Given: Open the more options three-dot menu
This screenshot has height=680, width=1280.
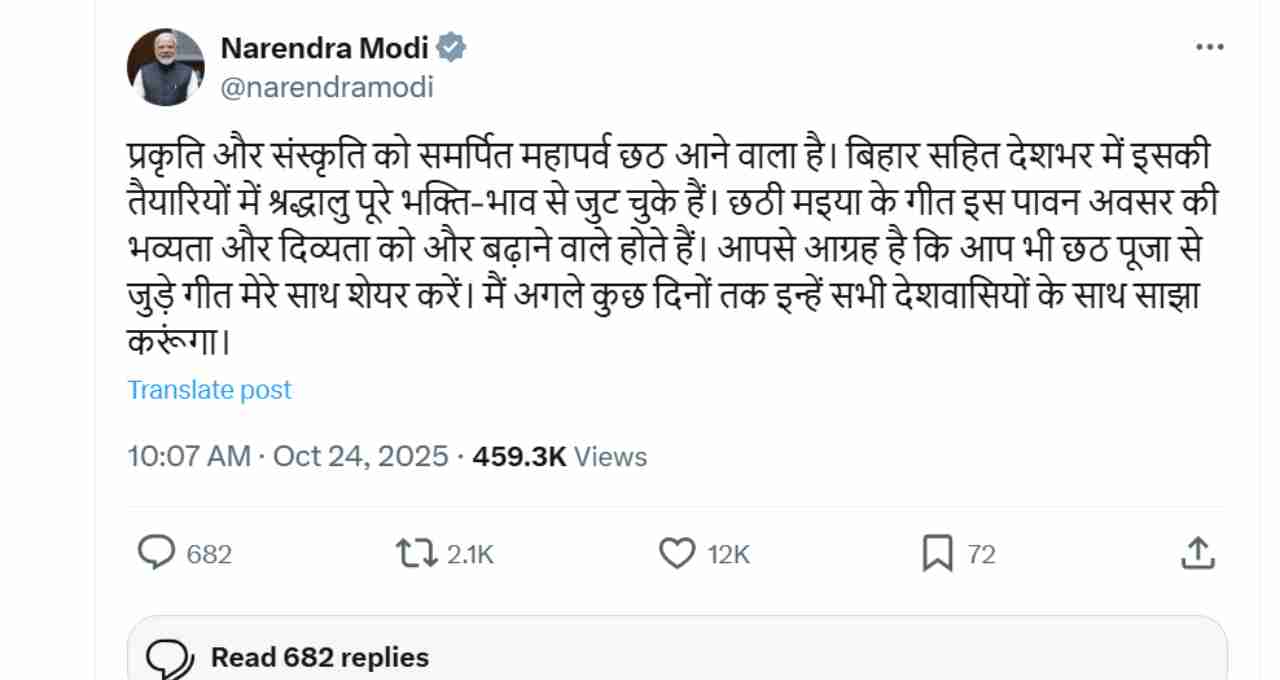Looking at the screenshot, I should tap(1210, 47).
